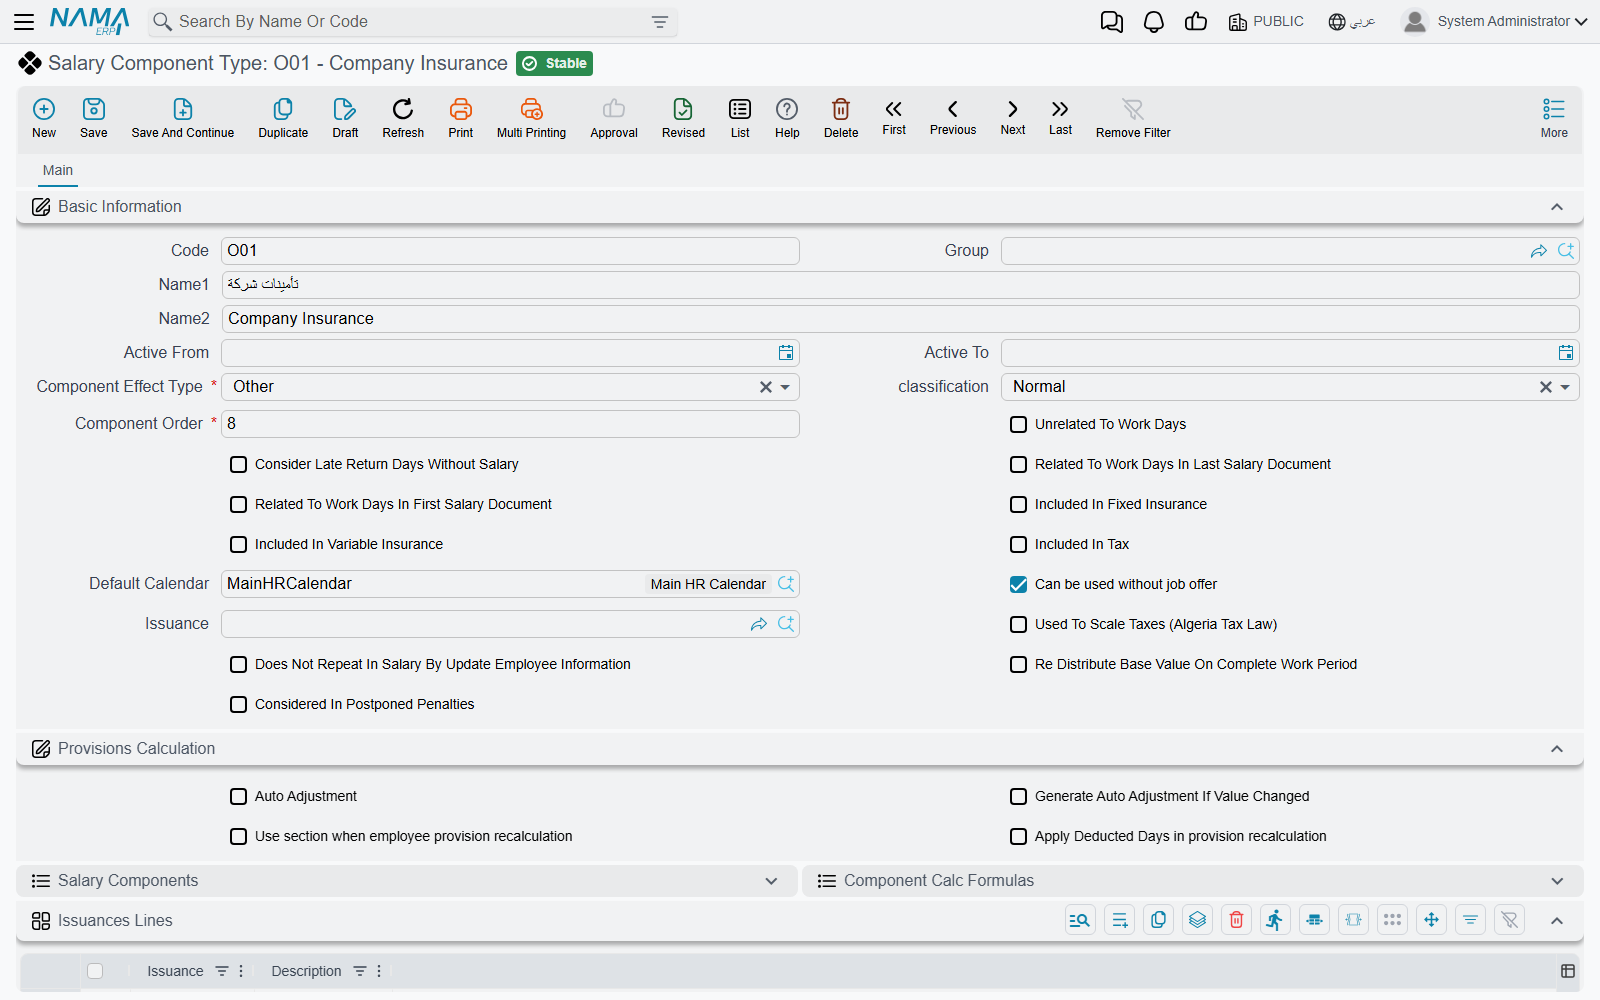Check Unrelated To Work Days
The image size is (1600, 1000).
[1019, 425]
